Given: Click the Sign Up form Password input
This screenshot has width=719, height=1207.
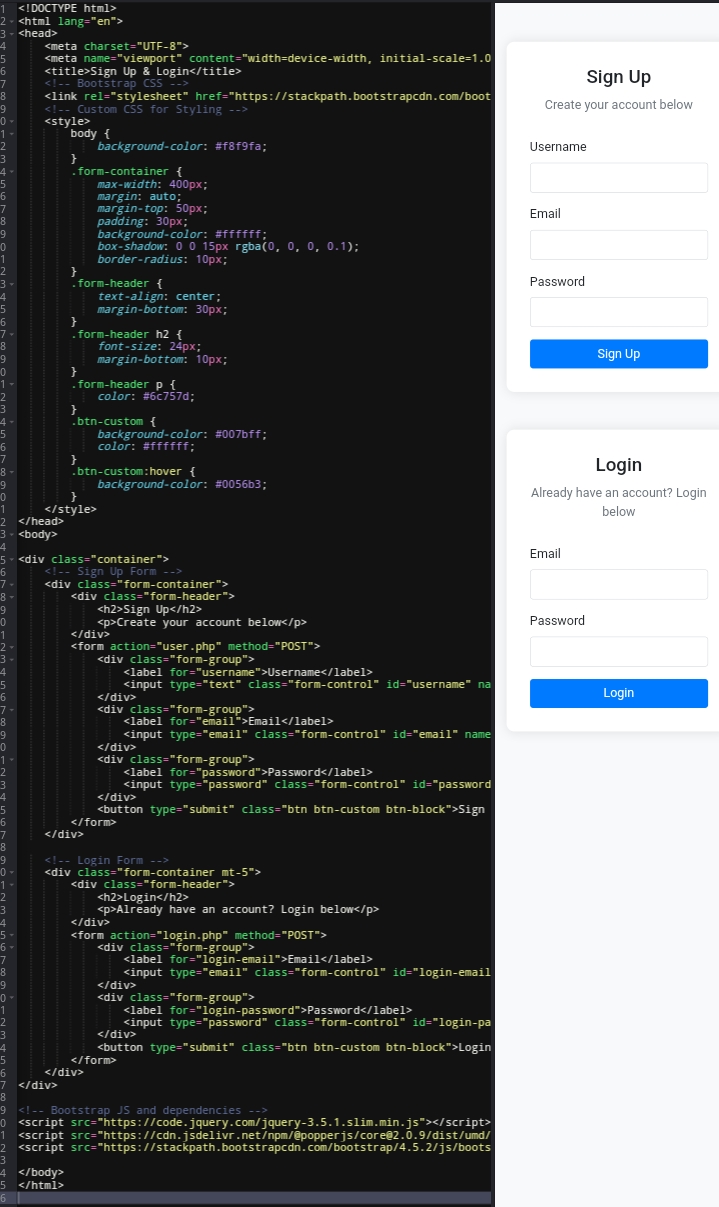Looking at the screenshot, I should [618, 312].
